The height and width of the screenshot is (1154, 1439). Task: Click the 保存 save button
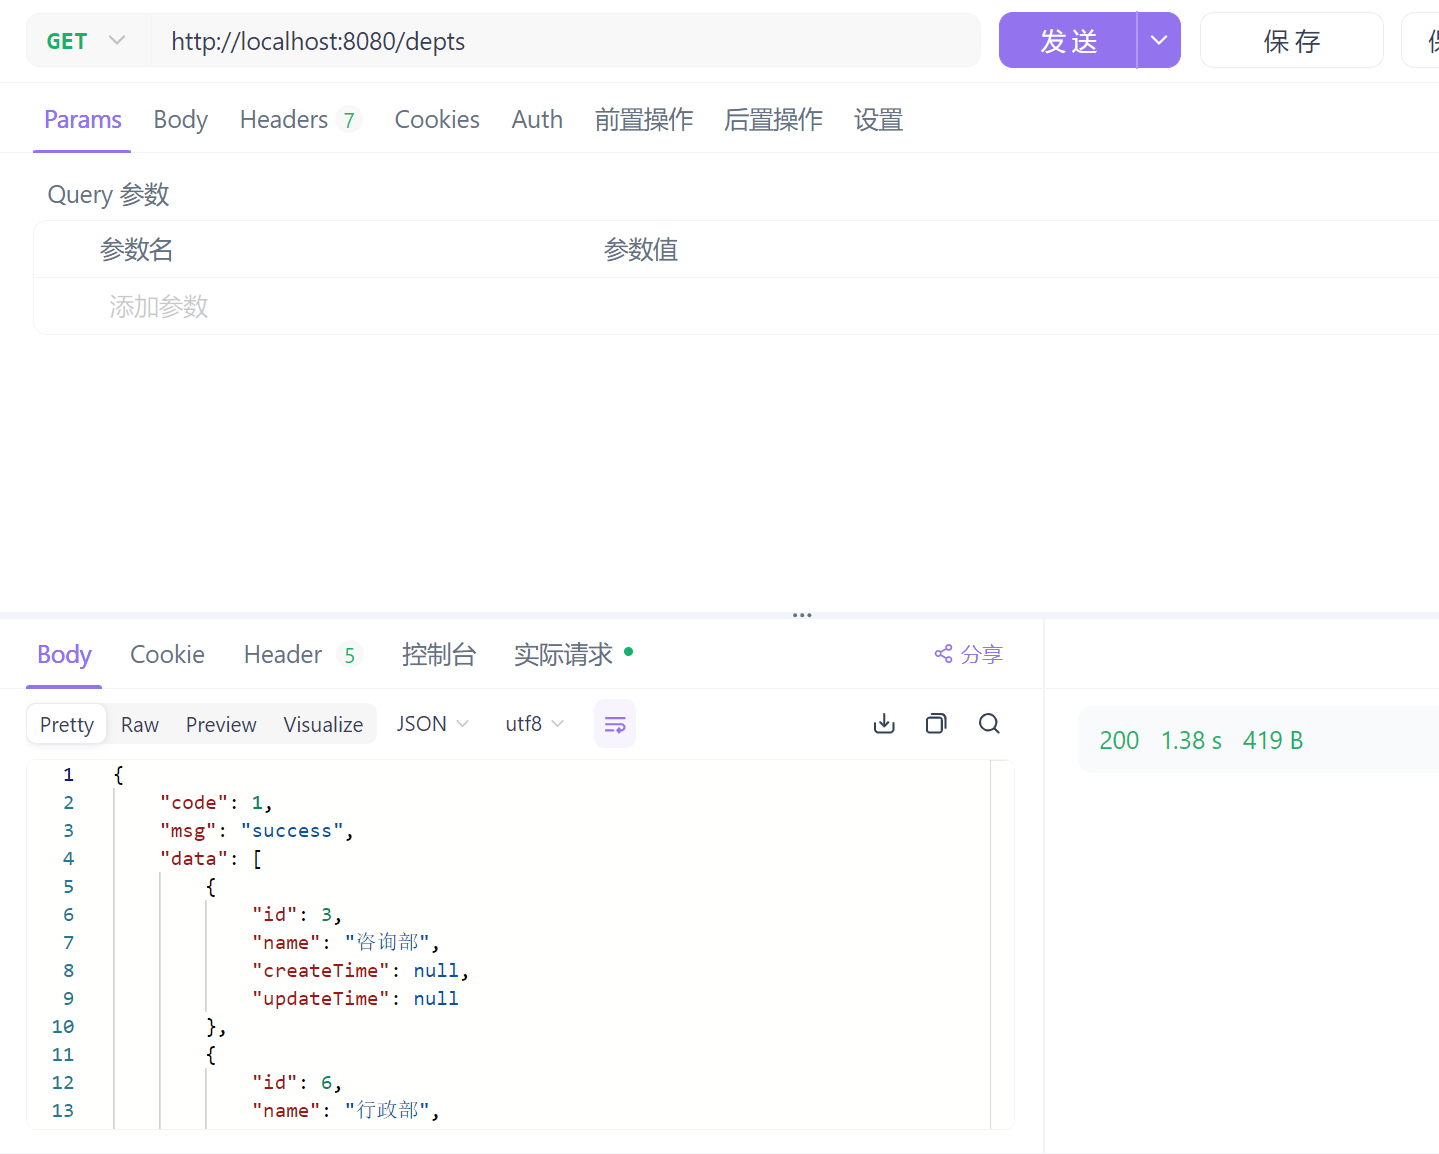click(1291, 41)
